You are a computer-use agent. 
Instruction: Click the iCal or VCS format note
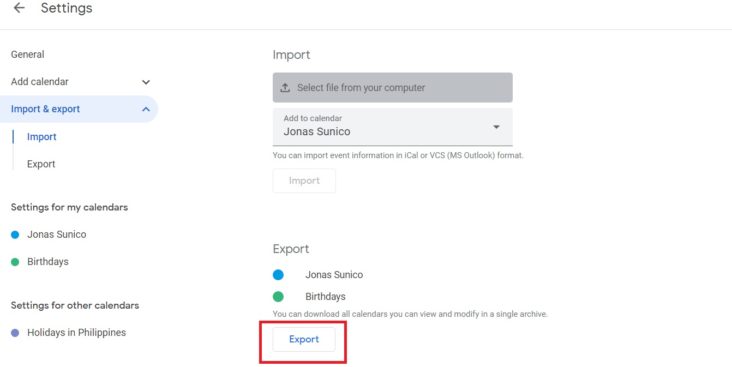[x=398, y=155]
